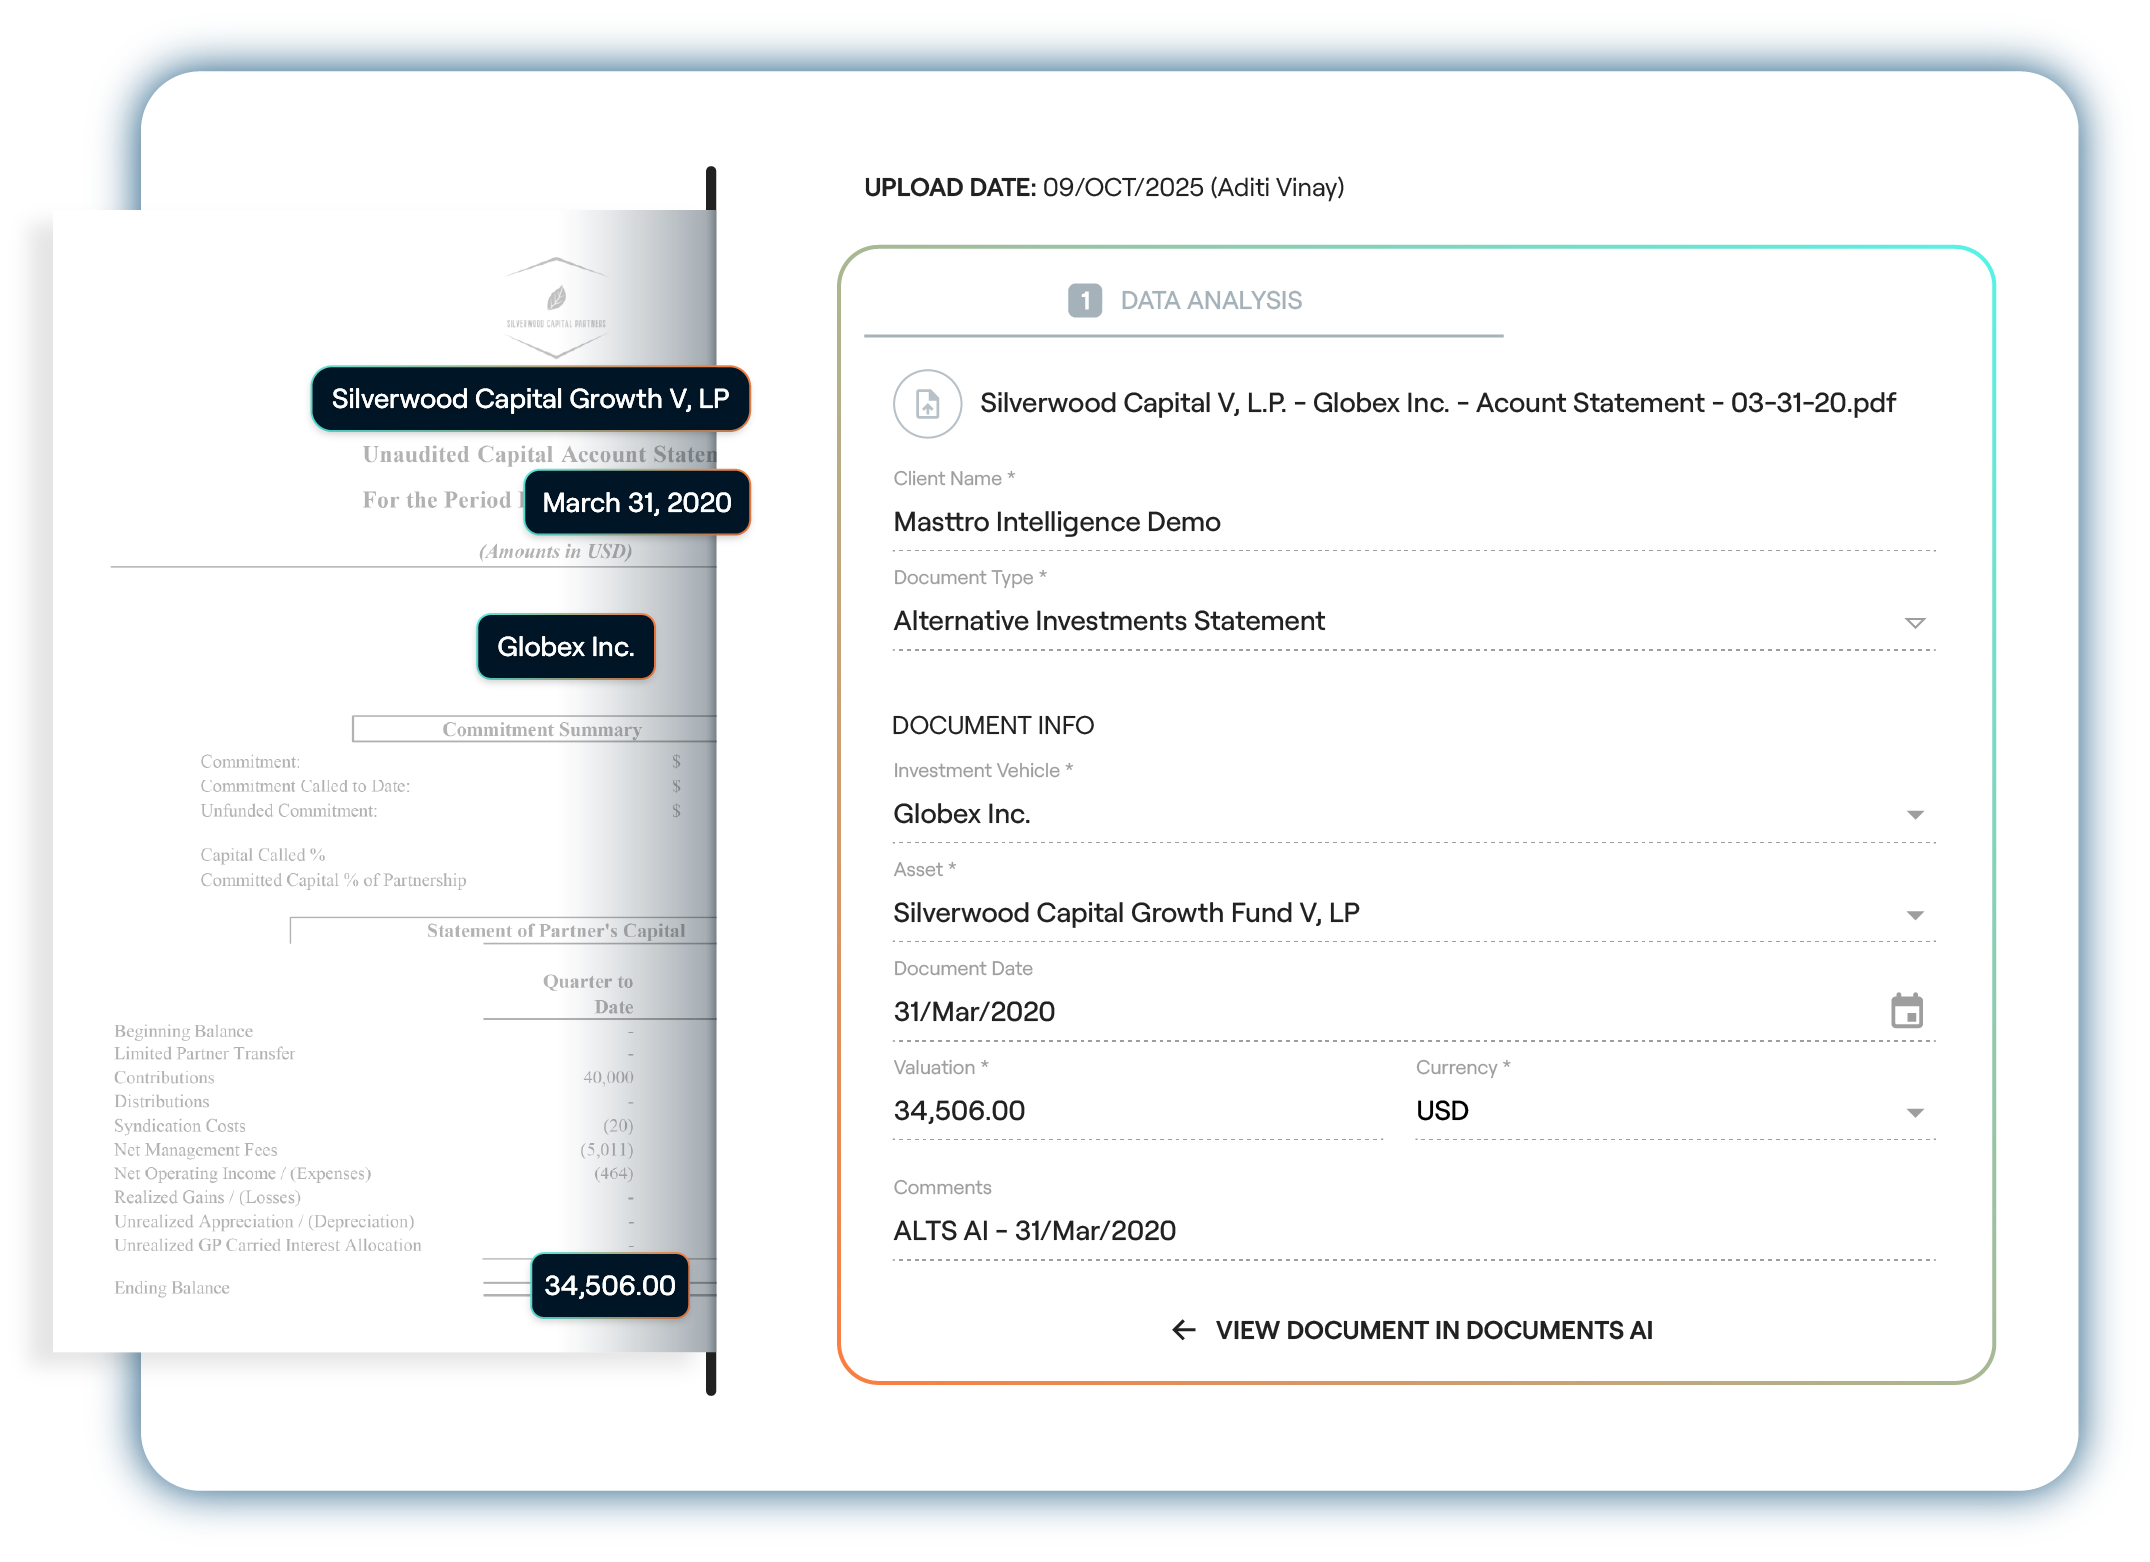This screenshot has height=1562, width=2150.
Task: Select the Silverwood Capital Growth V, LP highlight
Action: [531, 398]
